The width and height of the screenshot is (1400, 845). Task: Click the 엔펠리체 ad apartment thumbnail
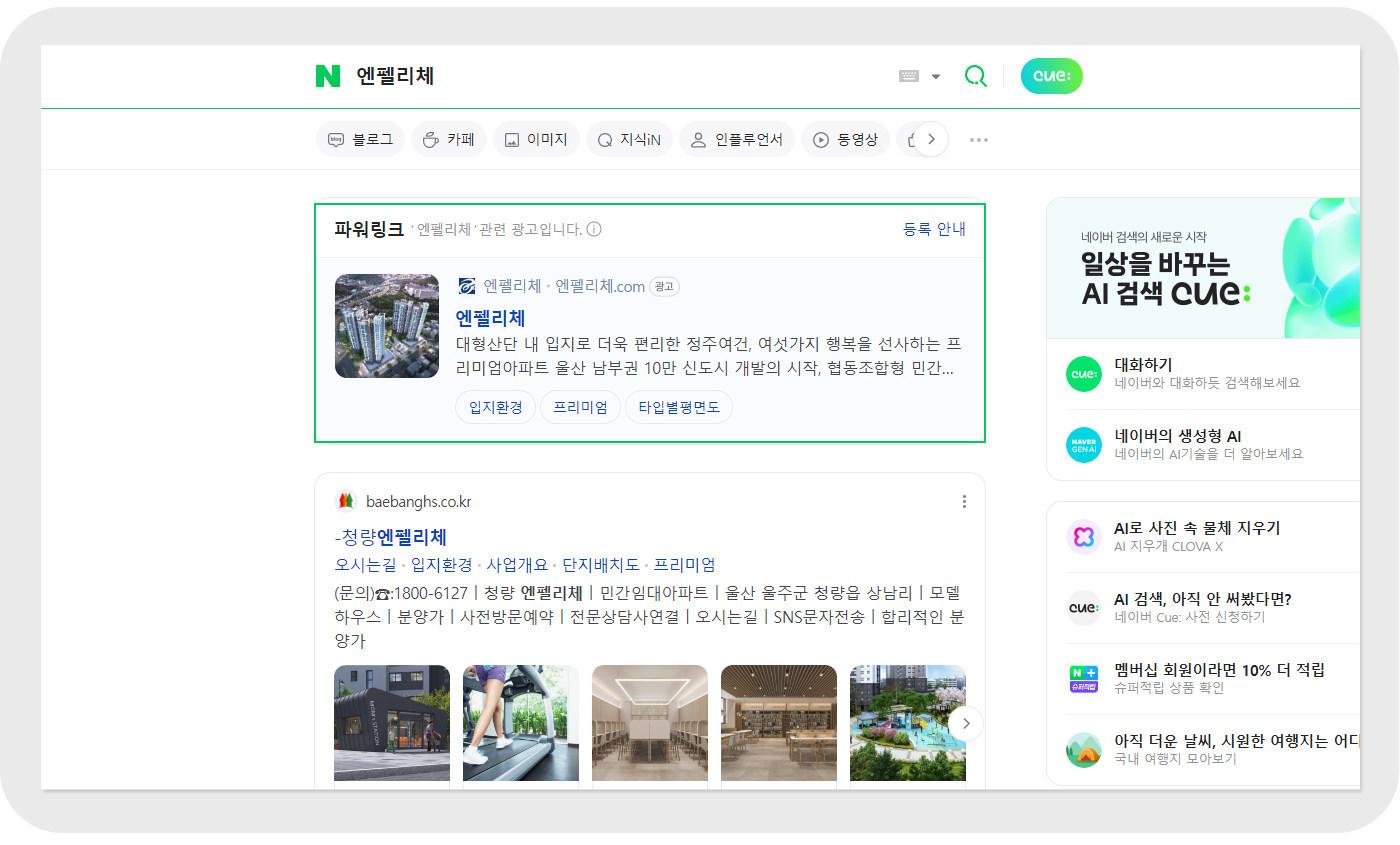[x=387, y=326]
